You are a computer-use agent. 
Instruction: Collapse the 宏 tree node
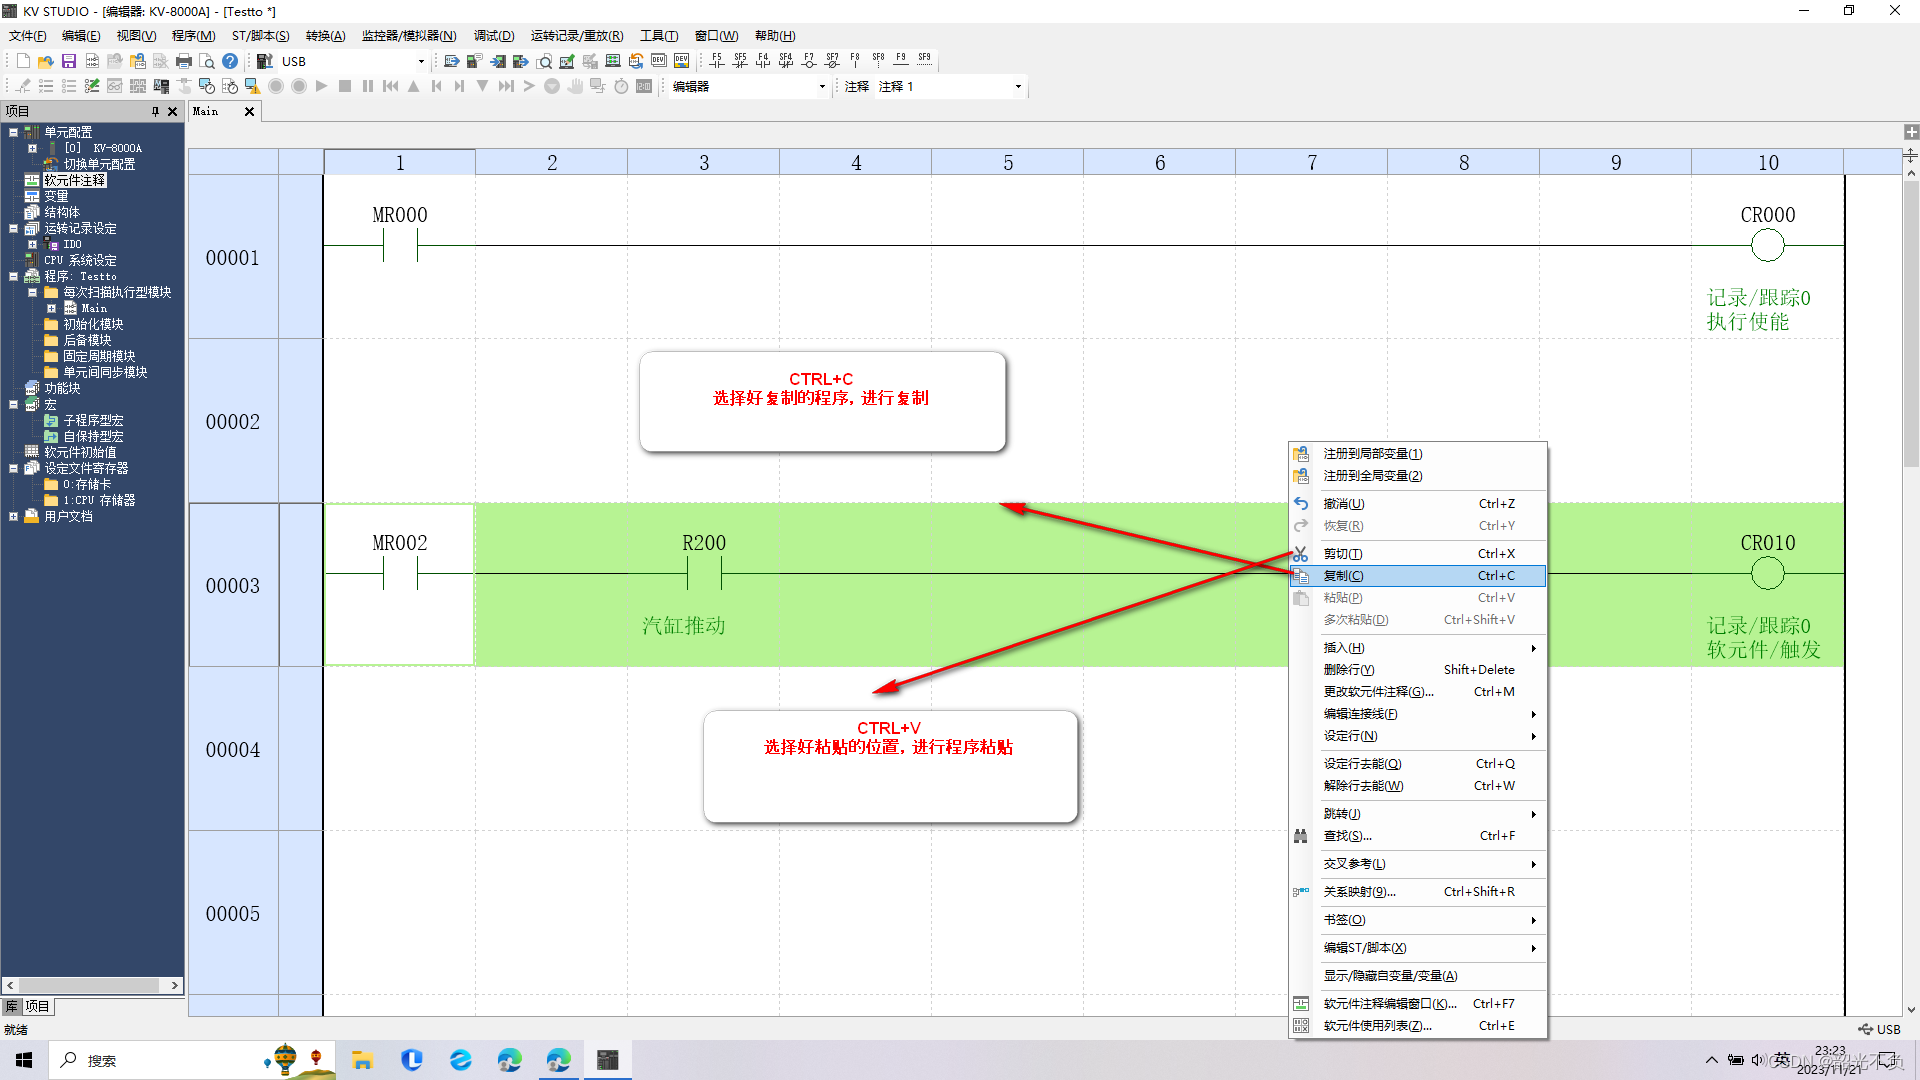[x=13, y=404]
